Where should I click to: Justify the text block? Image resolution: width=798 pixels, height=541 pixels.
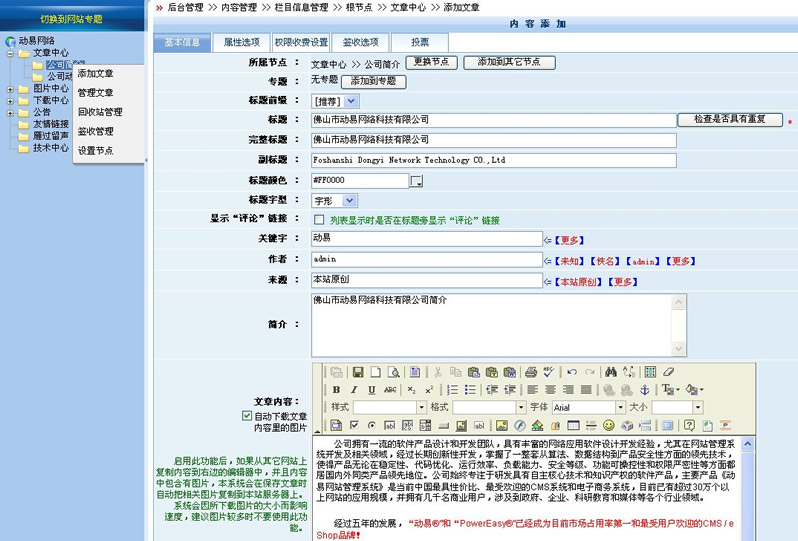pyautogui.click(x=586, y=390)
